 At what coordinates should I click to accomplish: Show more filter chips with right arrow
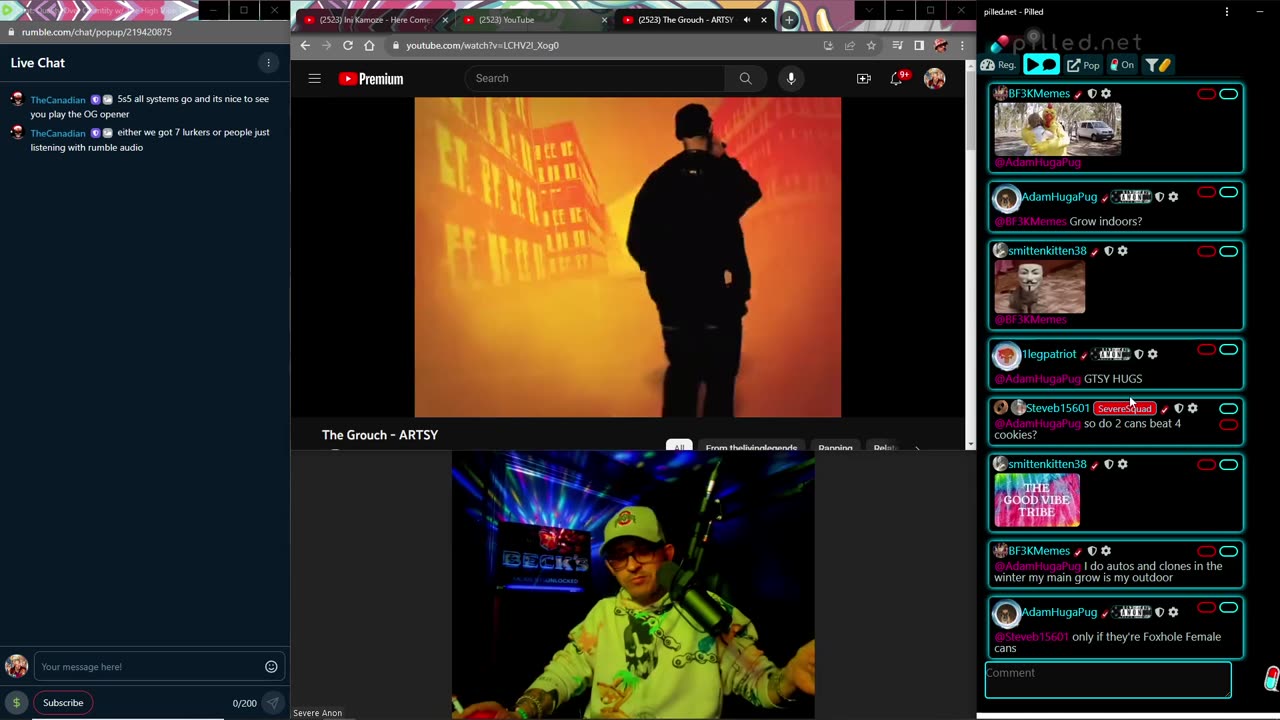(917, 447)
